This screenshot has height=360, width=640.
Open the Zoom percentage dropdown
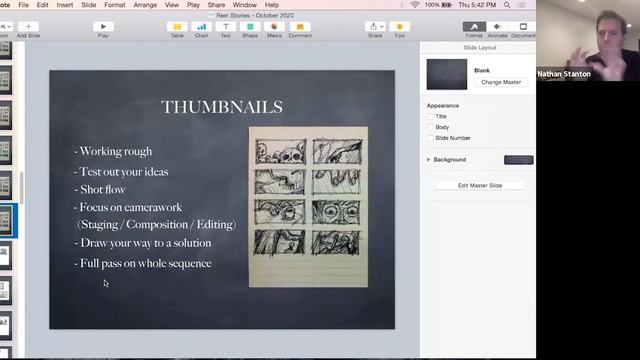tap(6, 27)
